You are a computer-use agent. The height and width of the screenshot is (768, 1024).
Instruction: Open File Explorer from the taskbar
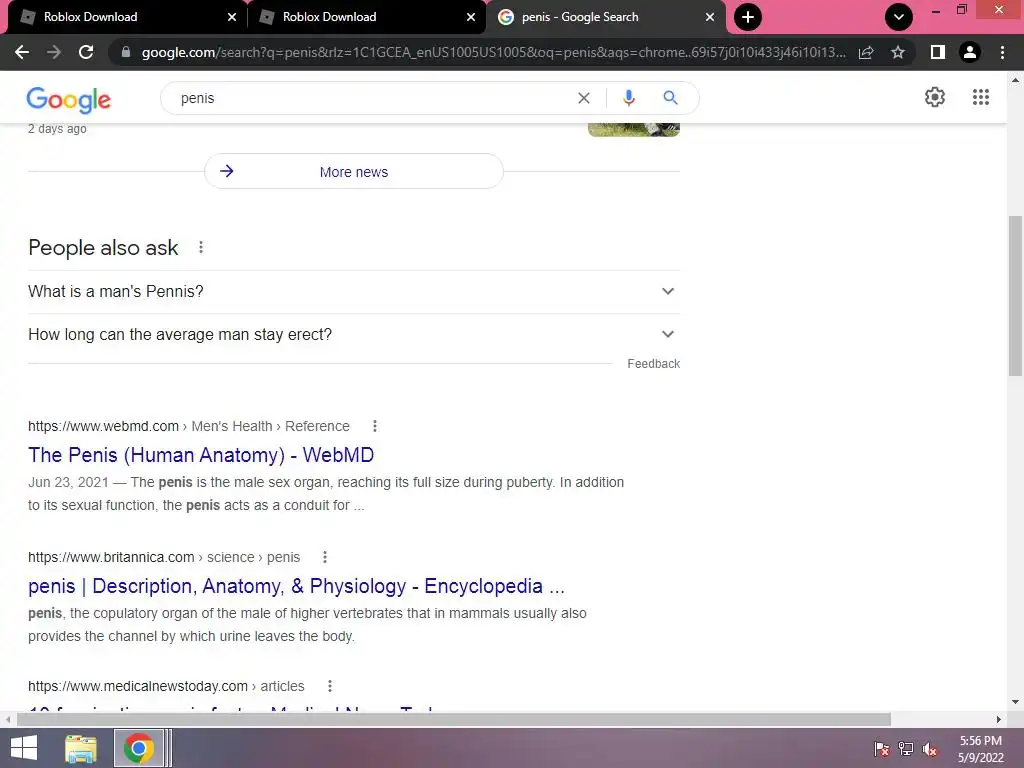point(81,748)
